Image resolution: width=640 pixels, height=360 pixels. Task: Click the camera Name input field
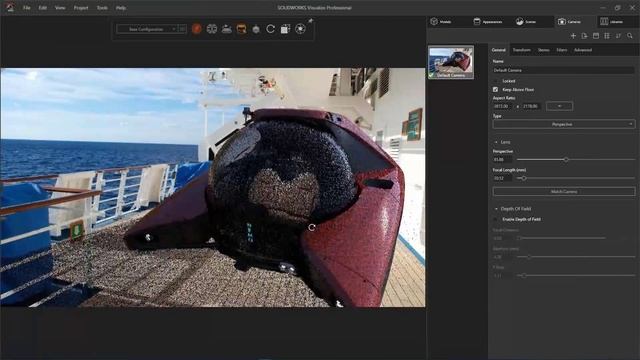(x=563, y=70)
